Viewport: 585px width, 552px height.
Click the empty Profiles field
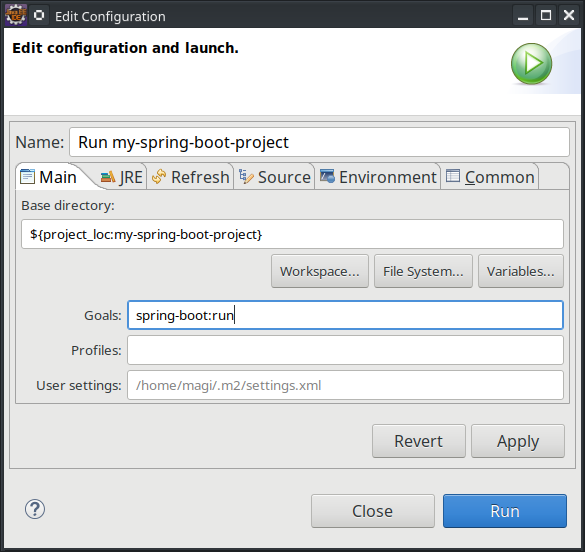click(x=345, y=350)
